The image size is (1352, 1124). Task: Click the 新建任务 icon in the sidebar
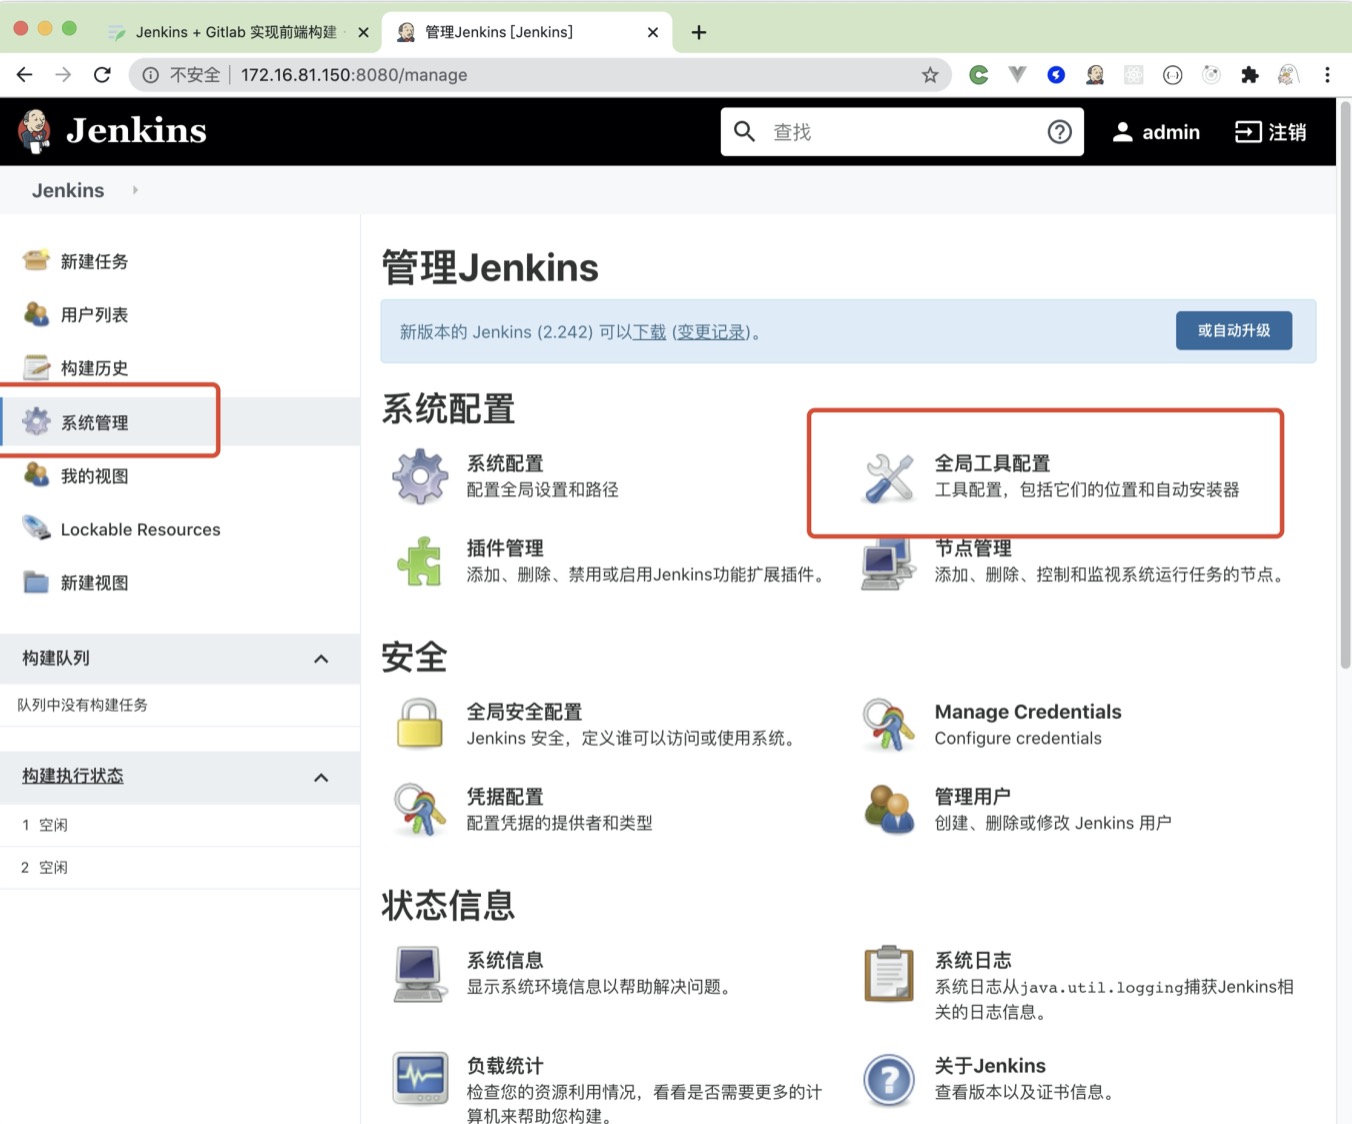click(36, 260)
